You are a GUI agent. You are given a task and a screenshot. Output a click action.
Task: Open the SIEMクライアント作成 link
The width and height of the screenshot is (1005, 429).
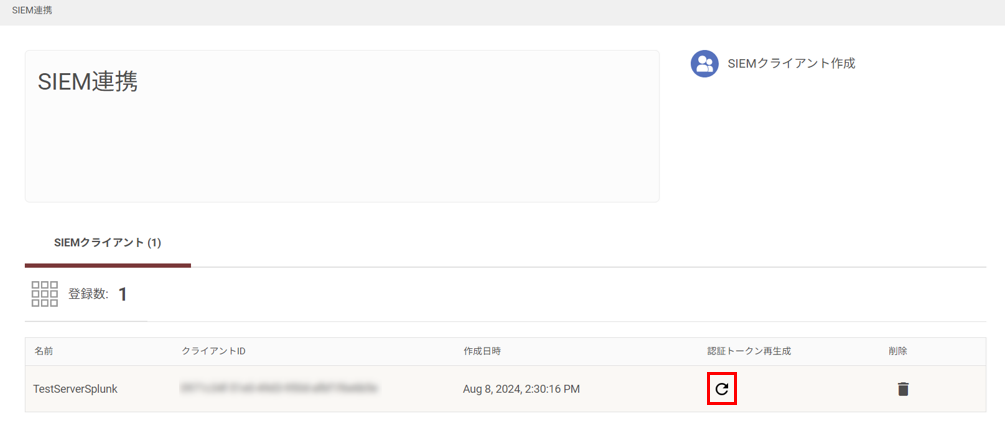point(792,63)
